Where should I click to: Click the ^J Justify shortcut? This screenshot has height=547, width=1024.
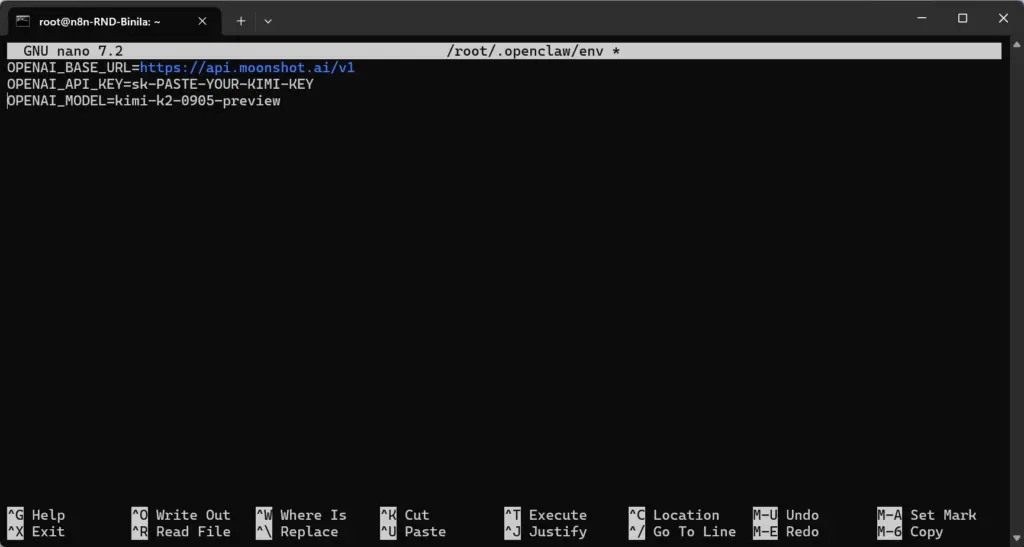pyautogui.click(x=545, y=531)
